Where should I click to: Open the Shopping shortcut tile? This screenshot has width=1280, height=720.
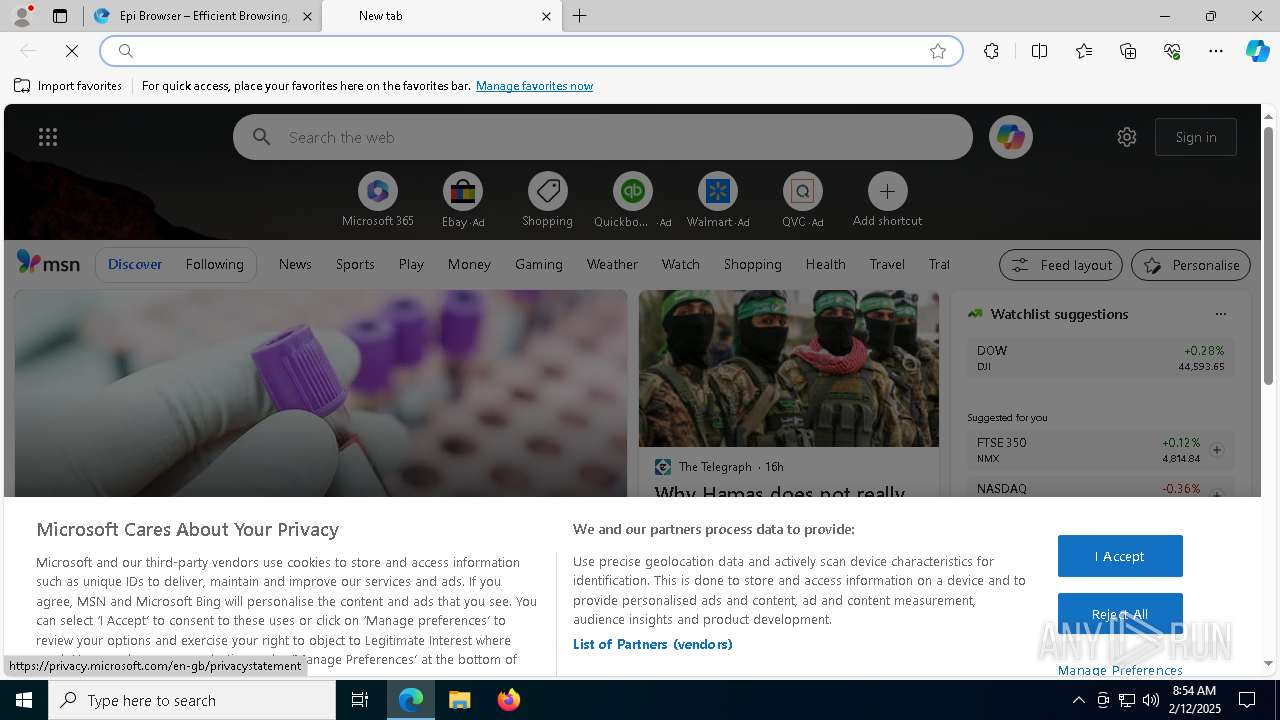tap(547, 200)
